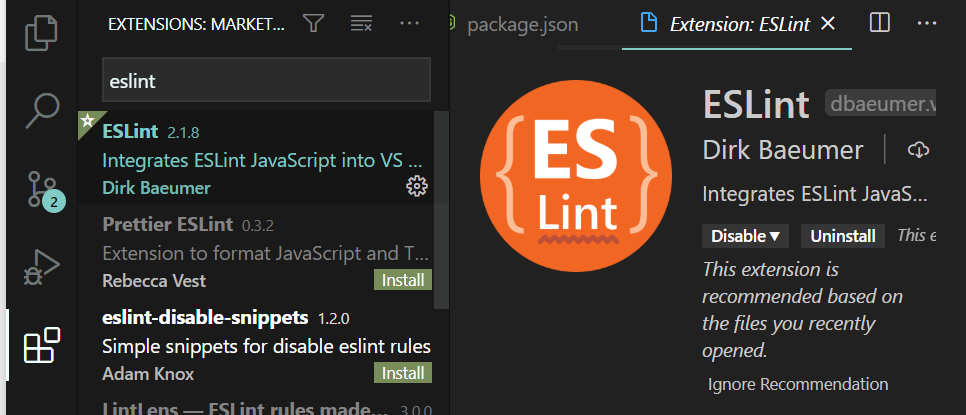Click the extensions list scrollbar
Viewport: 966px width, 415px height.
pyautogui.click(x=442, y=209)
